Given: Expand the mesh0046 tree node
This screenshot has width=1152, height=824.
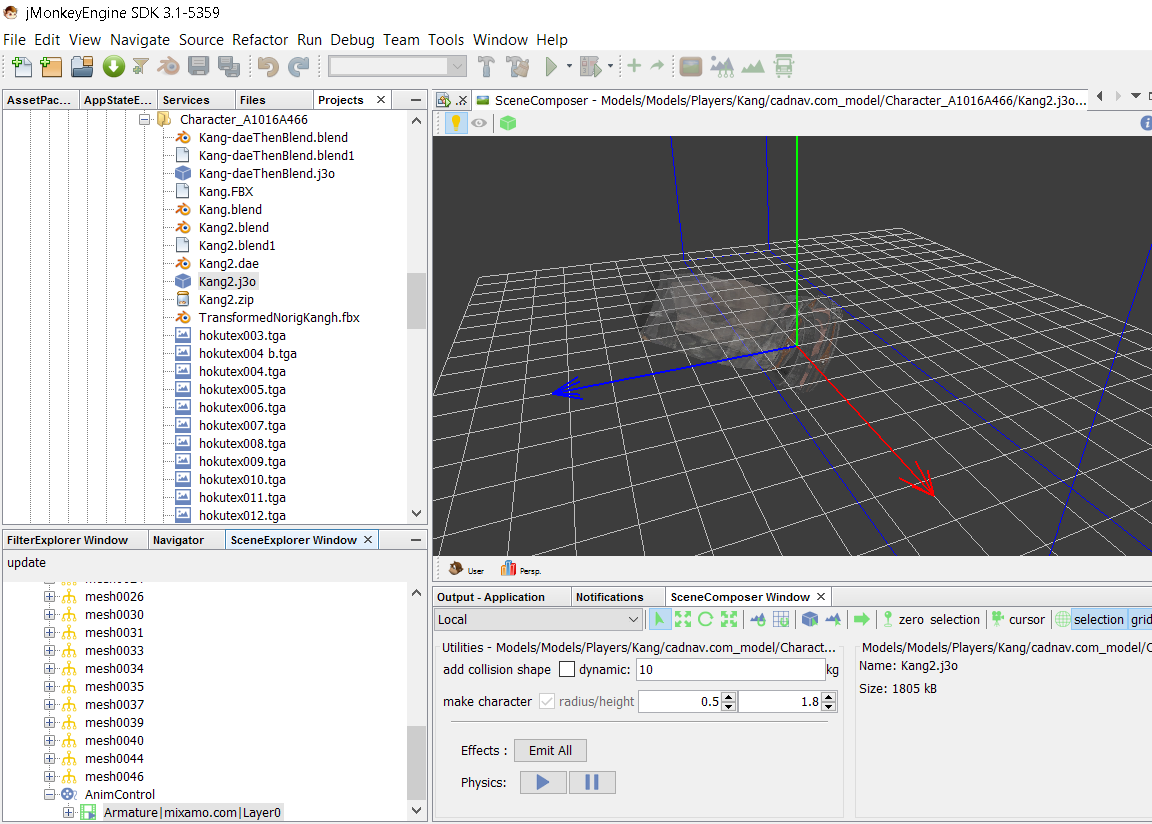Looking at the screenshot, I should coord(49,776).
